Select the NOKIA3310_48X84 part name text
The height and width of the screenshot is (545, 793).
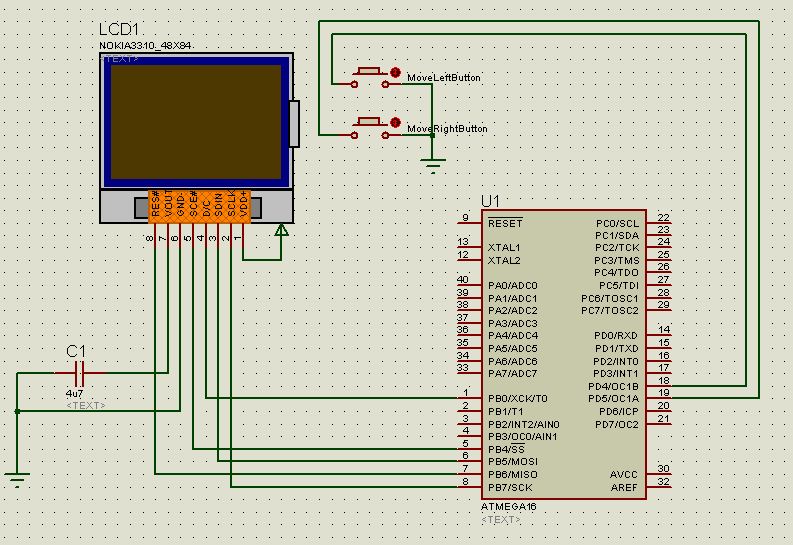coord(145,46)
